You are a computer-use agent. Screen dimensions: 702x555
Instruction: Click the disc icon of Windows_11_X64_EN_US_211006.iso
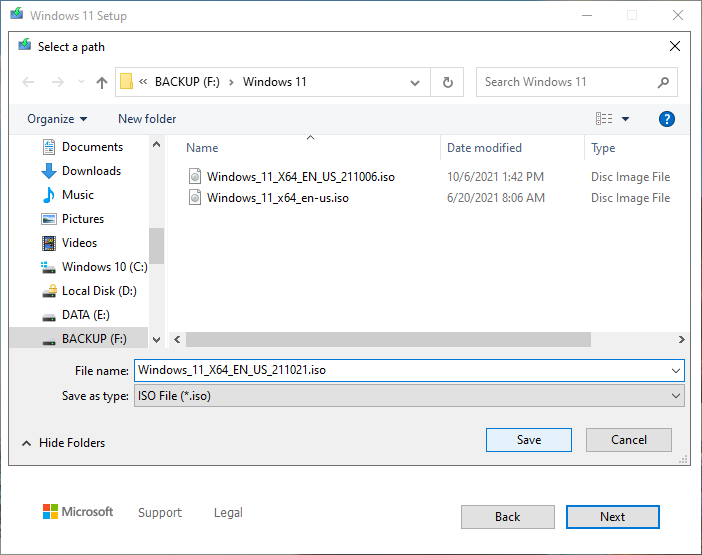(x=195, y=176)
